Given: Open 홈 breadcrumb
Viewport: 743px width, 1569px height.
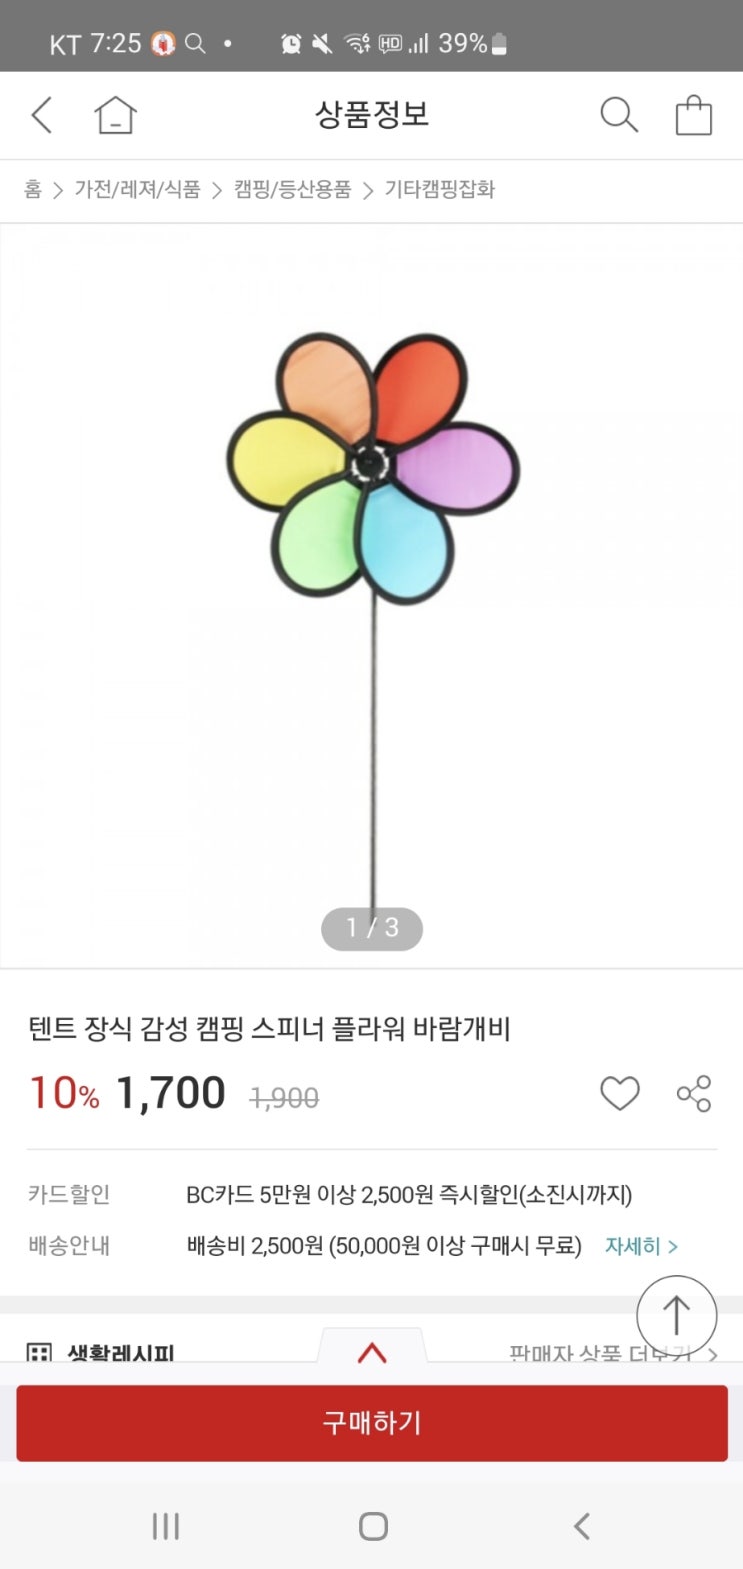Looking at the screenshot, I should [33, 189].
